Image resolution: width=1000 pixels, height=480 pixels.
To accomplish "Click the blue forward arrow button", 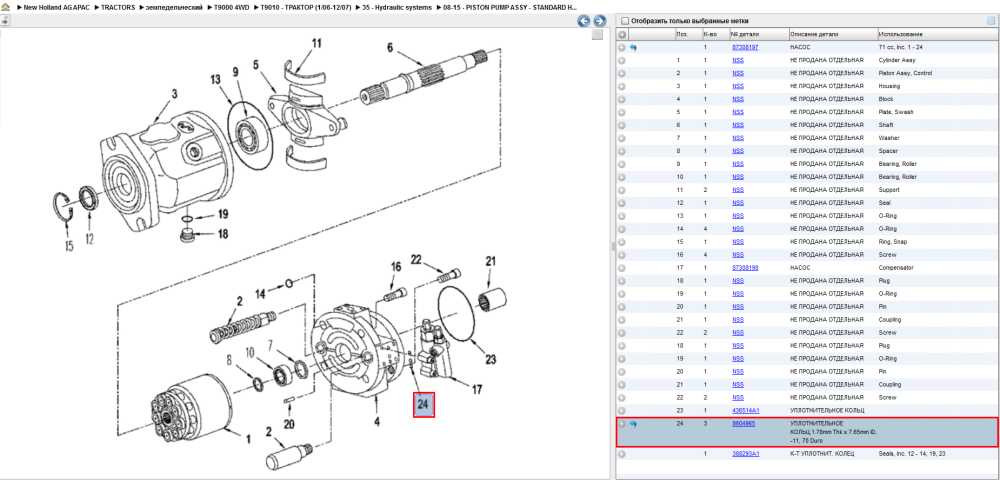I will point(599,21).
